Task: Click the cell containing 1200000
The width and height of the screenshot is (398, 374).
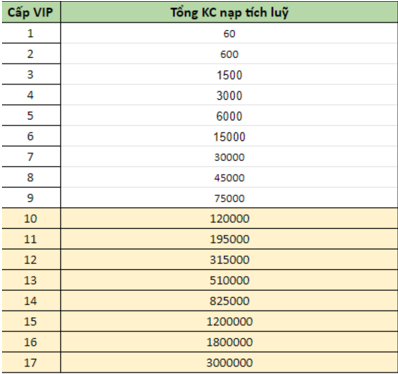Action: pos(229,321)
